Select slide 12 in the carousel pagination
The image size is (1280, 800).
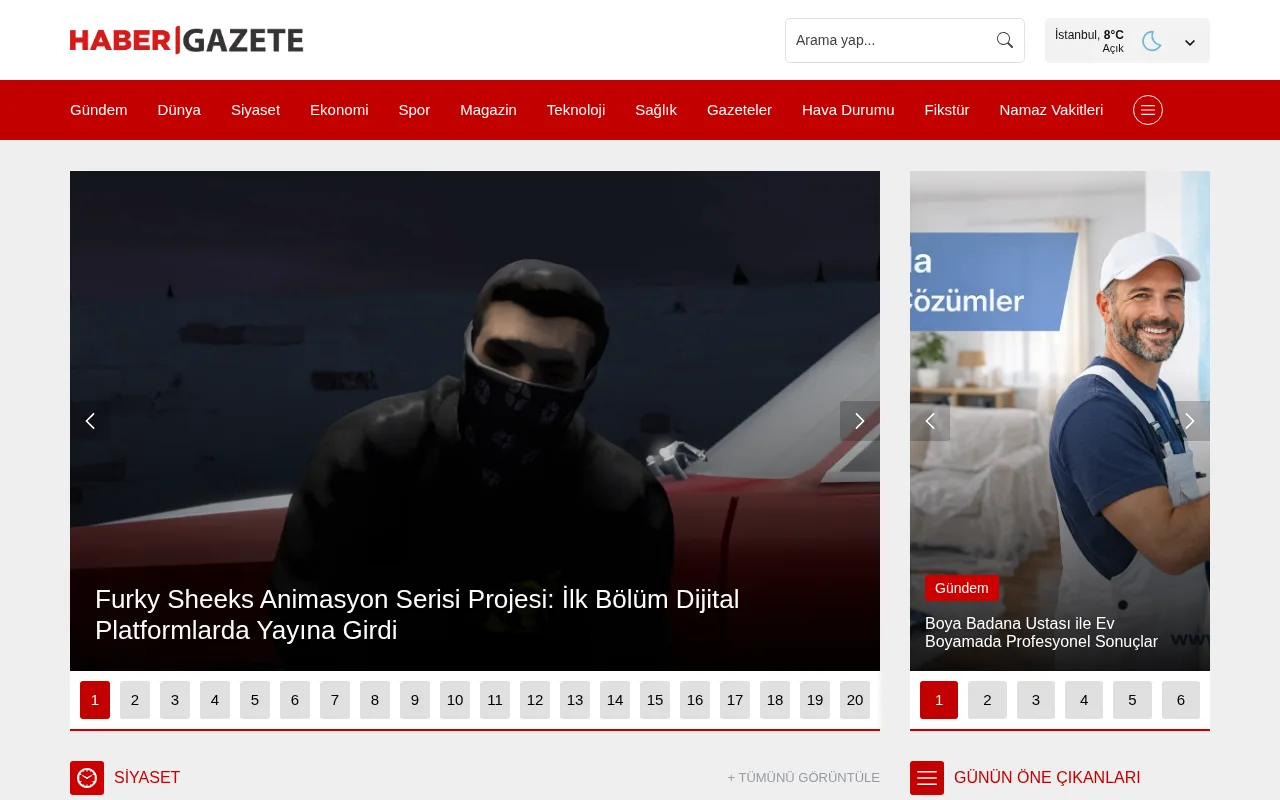pyautogui.click(x=535, y=700)
